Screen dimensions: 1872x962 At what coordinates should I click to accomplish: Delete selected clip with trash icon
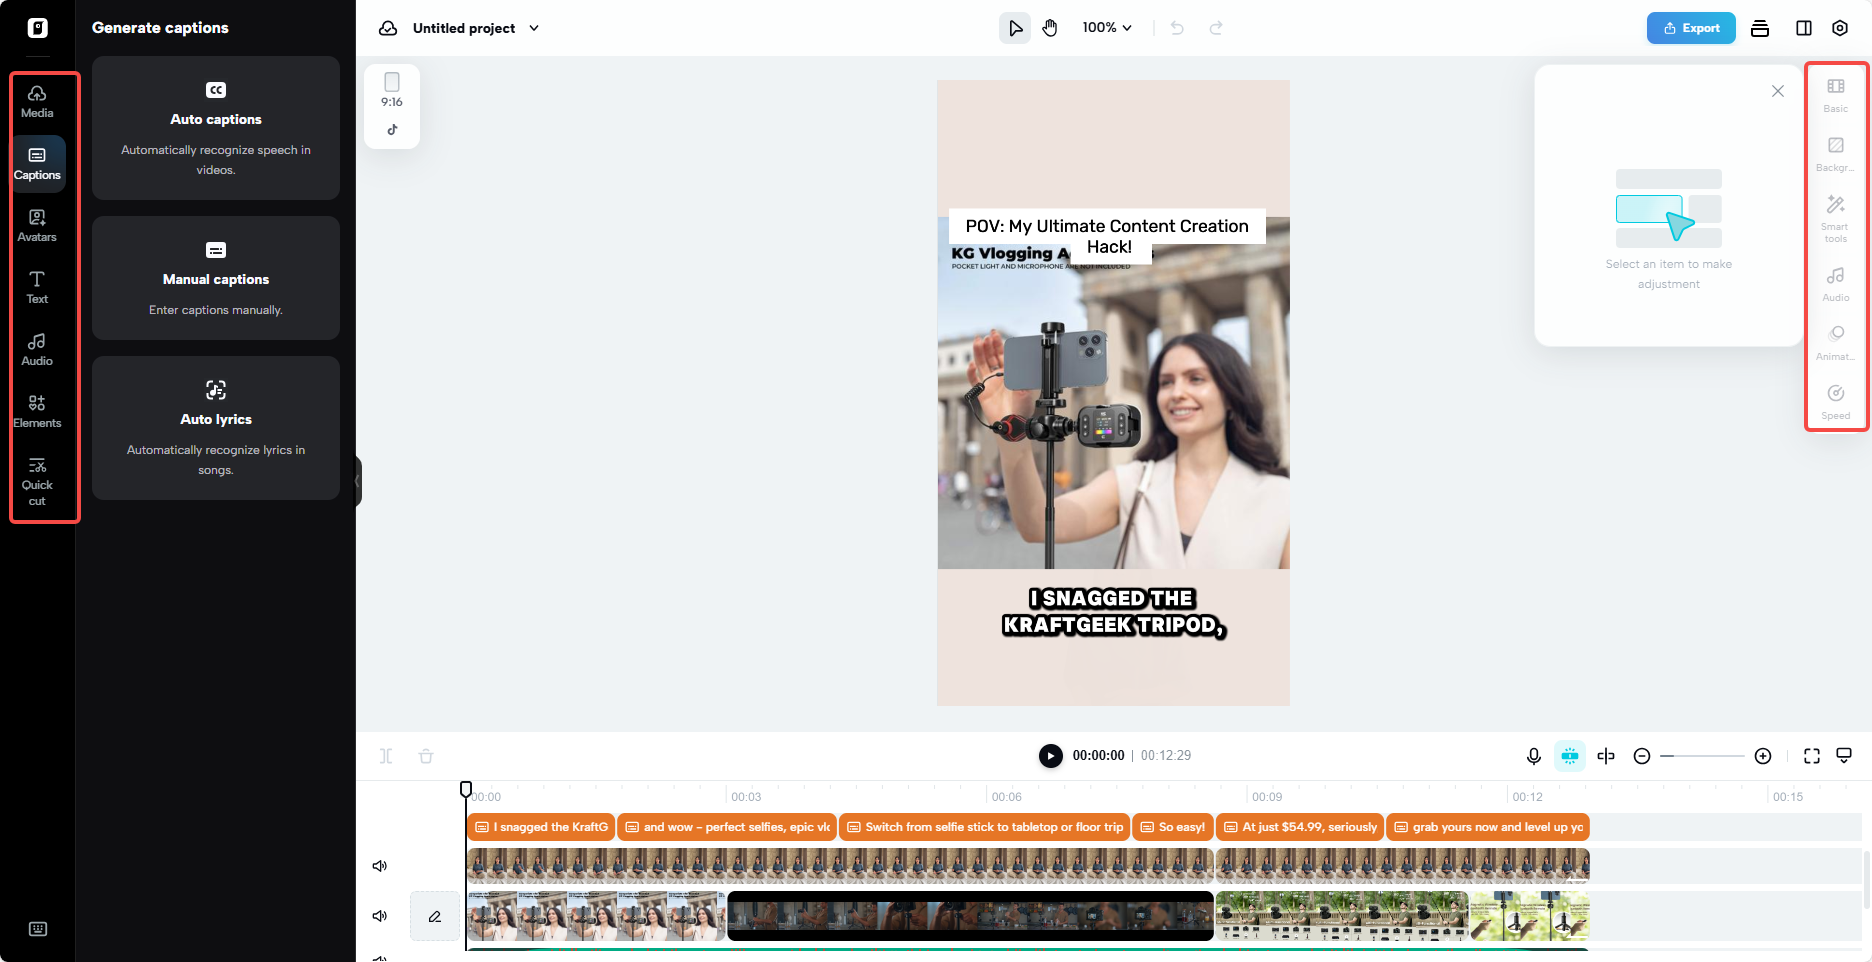[x=426, y=756]
